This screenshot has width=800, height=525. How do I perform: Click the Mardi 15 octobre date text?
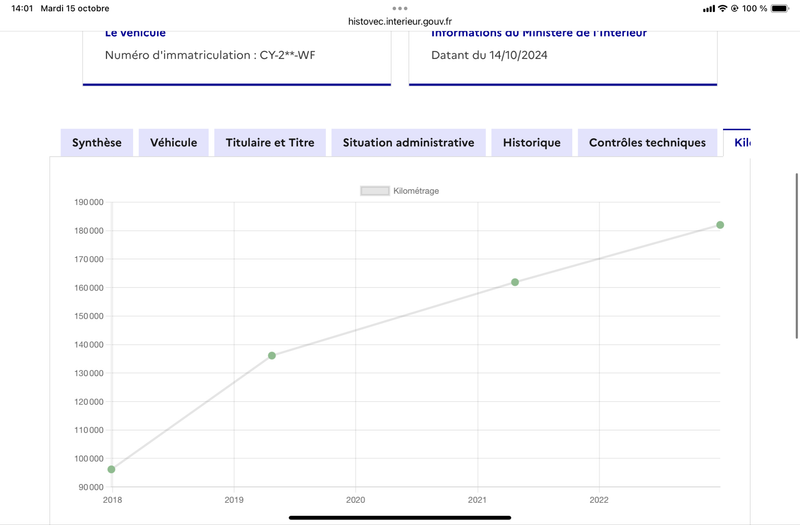[75, 8]
